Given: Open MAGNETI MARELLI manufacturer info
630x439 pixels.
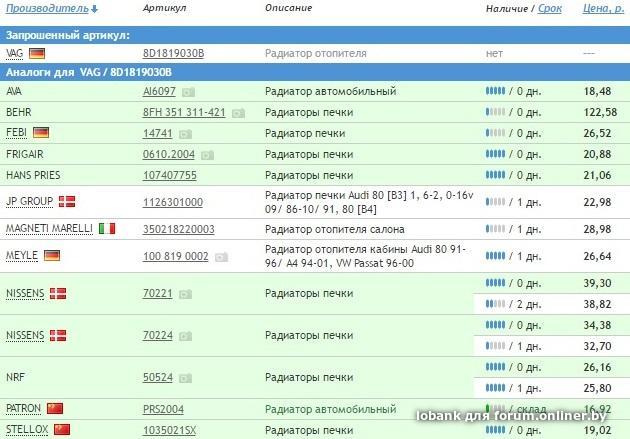Looking at the screenshot, I should click(x=49, y=229).
